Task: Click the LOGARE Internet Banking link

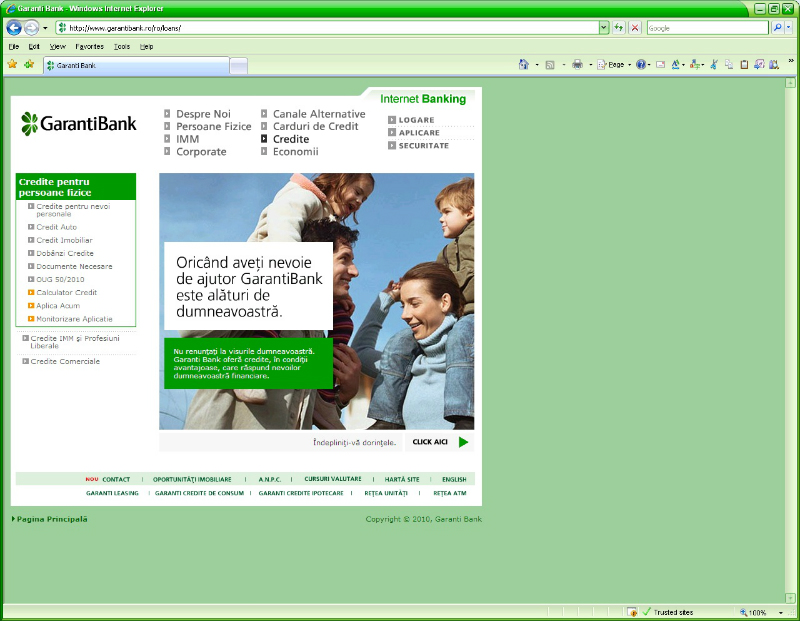Action: pyautogui.click(x=416, y=120)
